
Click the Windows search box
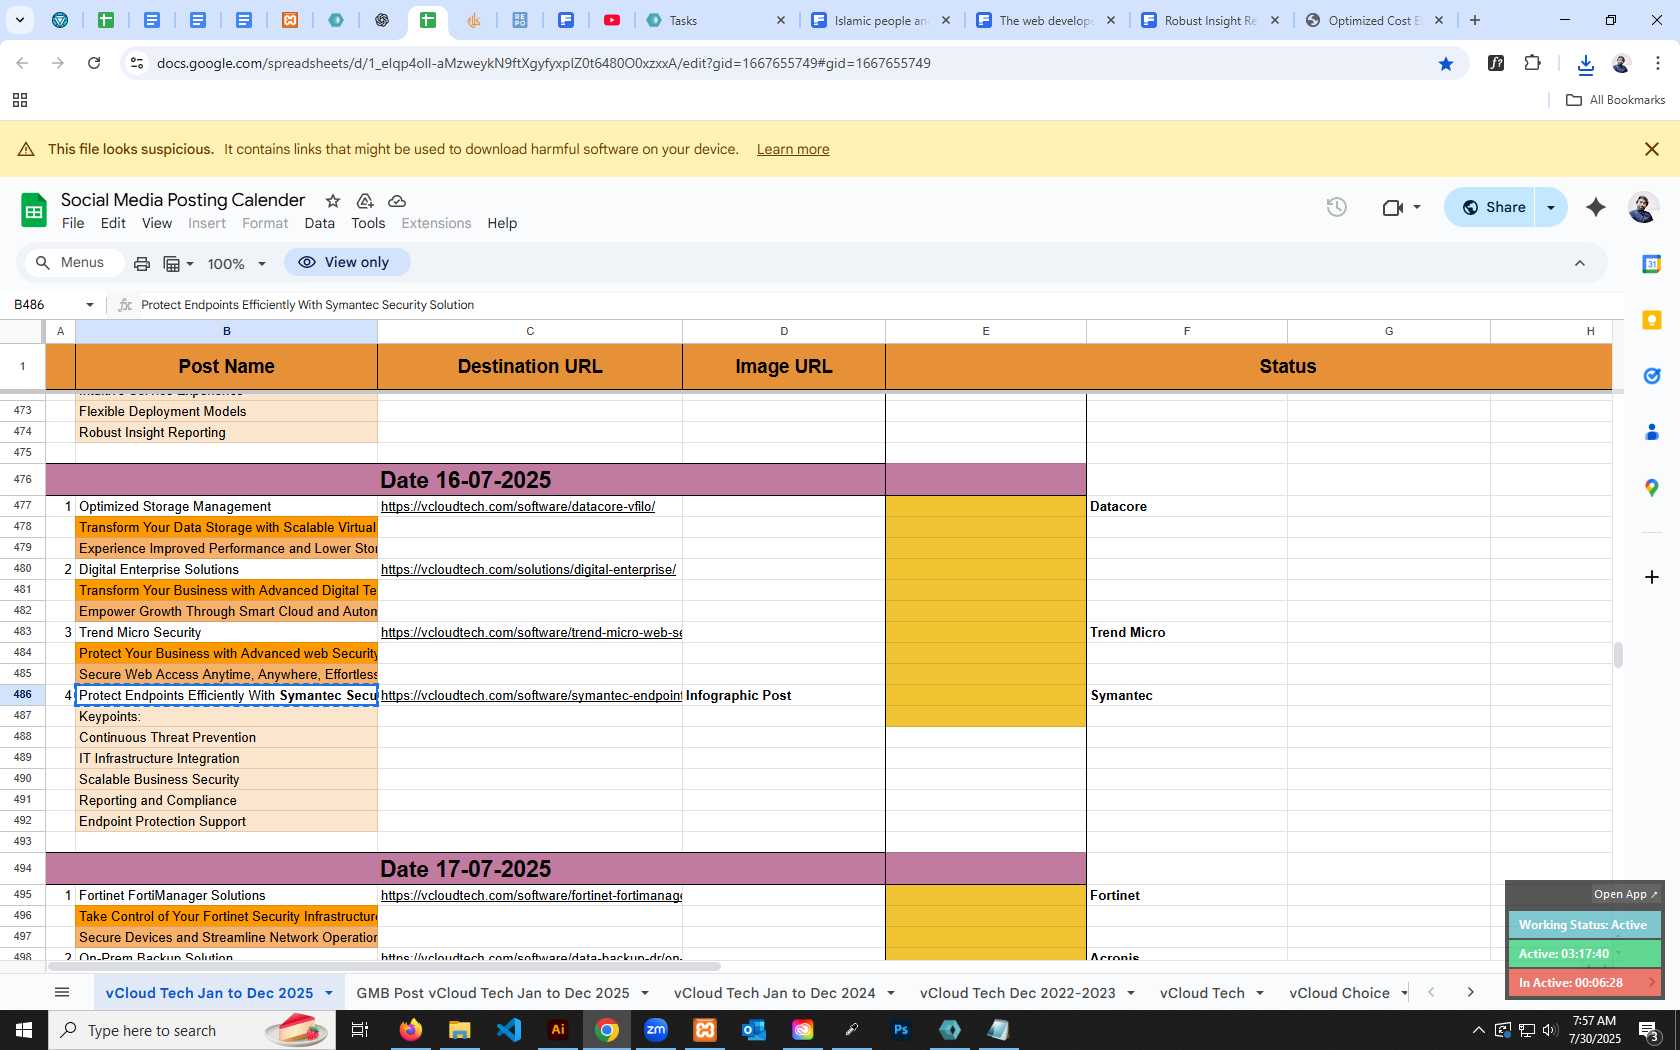coord(191,1030)
